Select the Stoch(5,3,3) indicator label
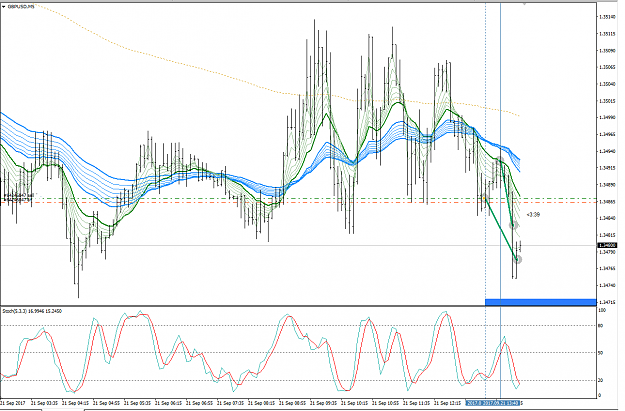 click(32, 311)
